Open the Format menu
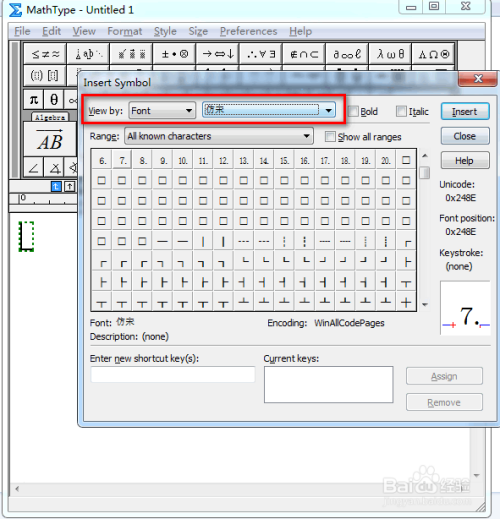Screen dimensions: 500x519 [x=125, y=31]
